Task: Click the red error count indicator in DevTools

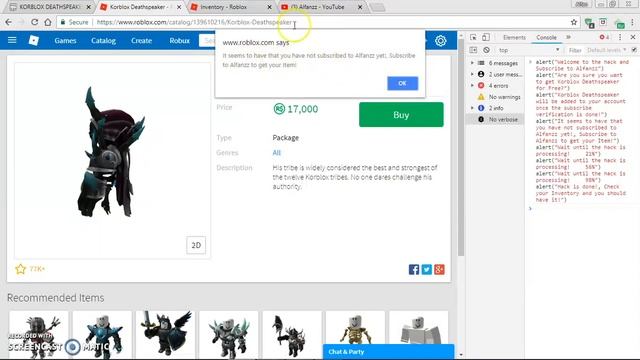Action: [604, 37]
